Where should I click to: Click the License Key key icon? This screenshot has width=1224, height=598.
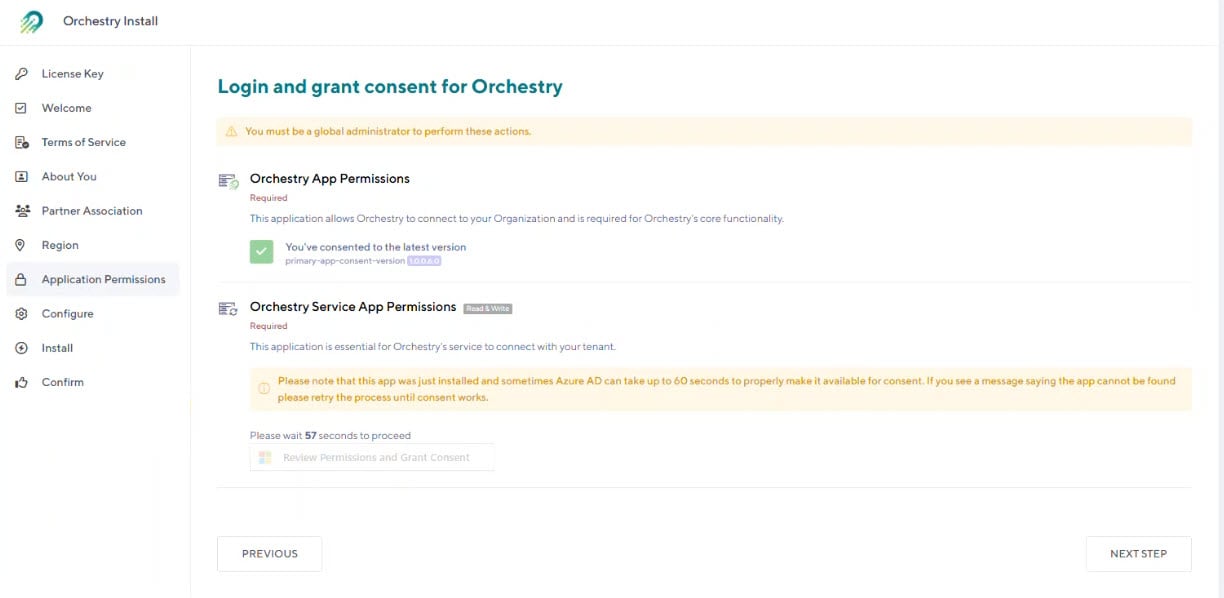(21, 74)
